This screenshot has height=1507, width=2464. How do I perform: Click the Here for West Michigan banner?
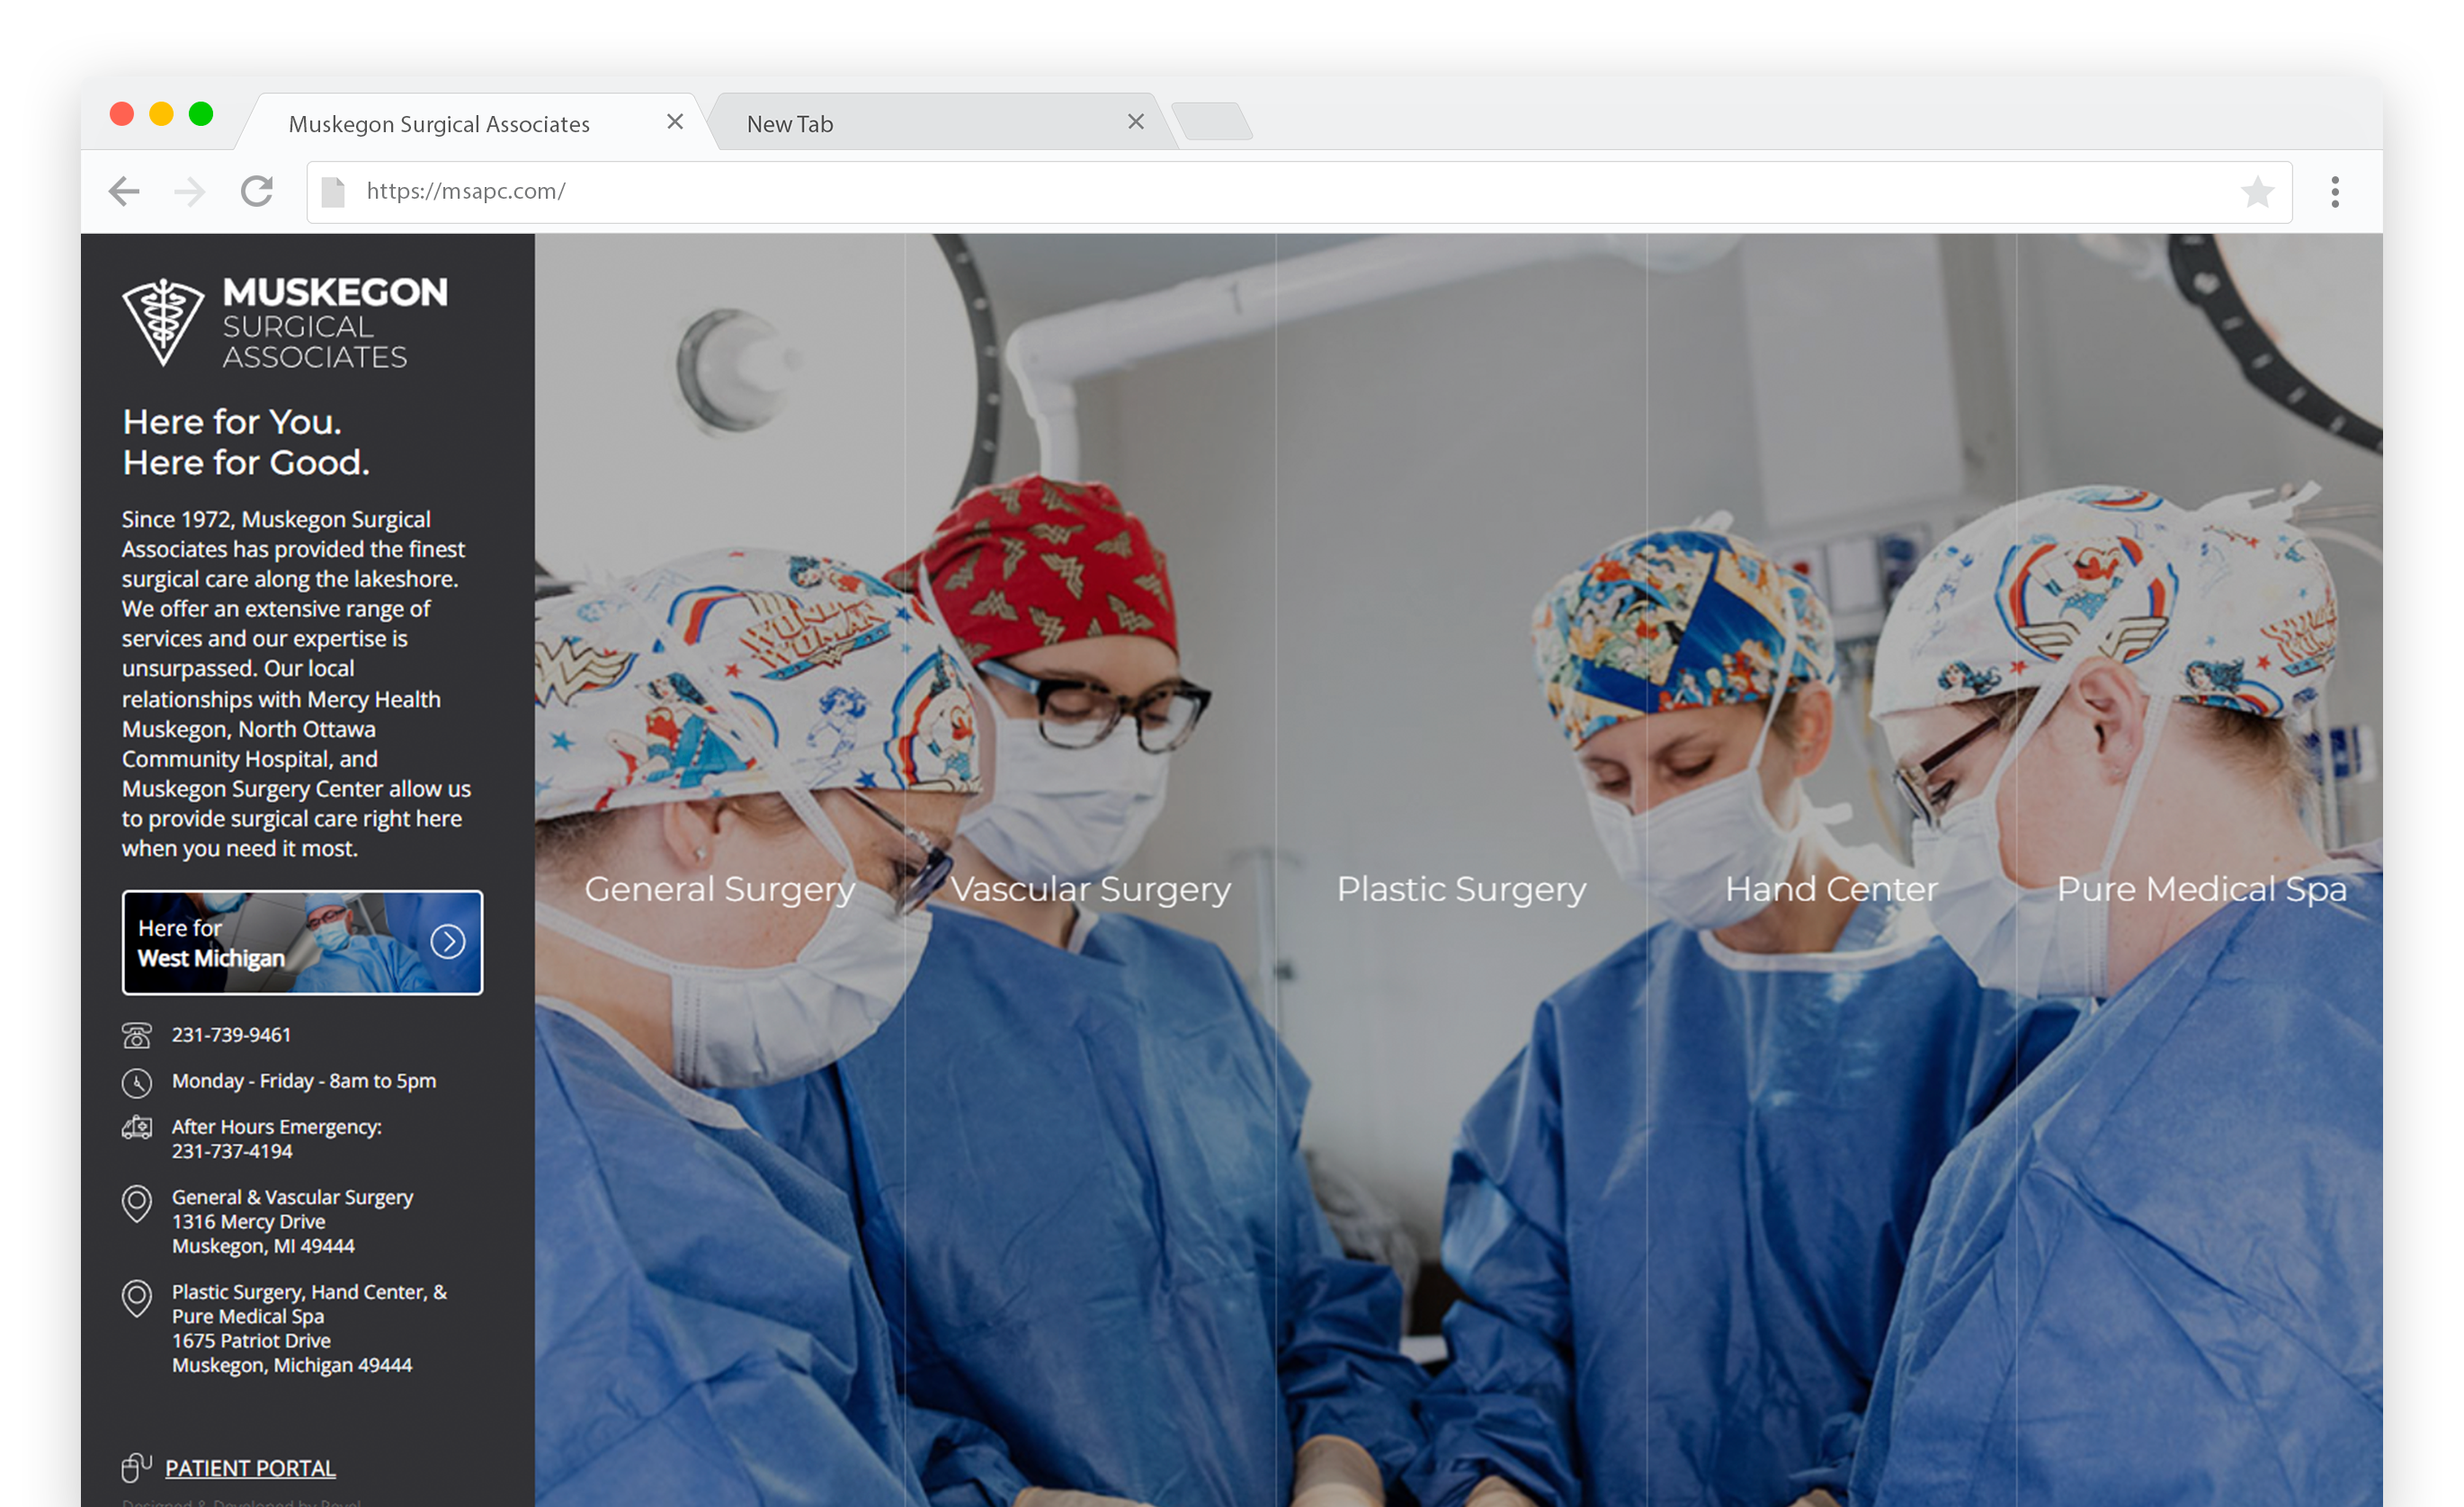(x=302, y=942)
